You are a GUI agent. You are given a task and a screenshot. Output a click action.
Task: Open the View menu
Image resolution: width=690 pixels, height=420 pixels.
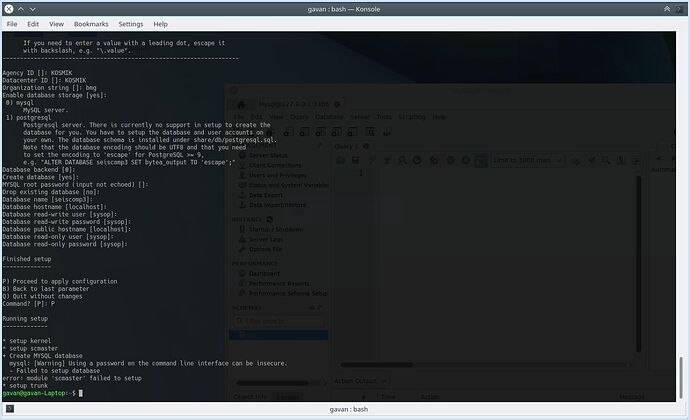56,23
